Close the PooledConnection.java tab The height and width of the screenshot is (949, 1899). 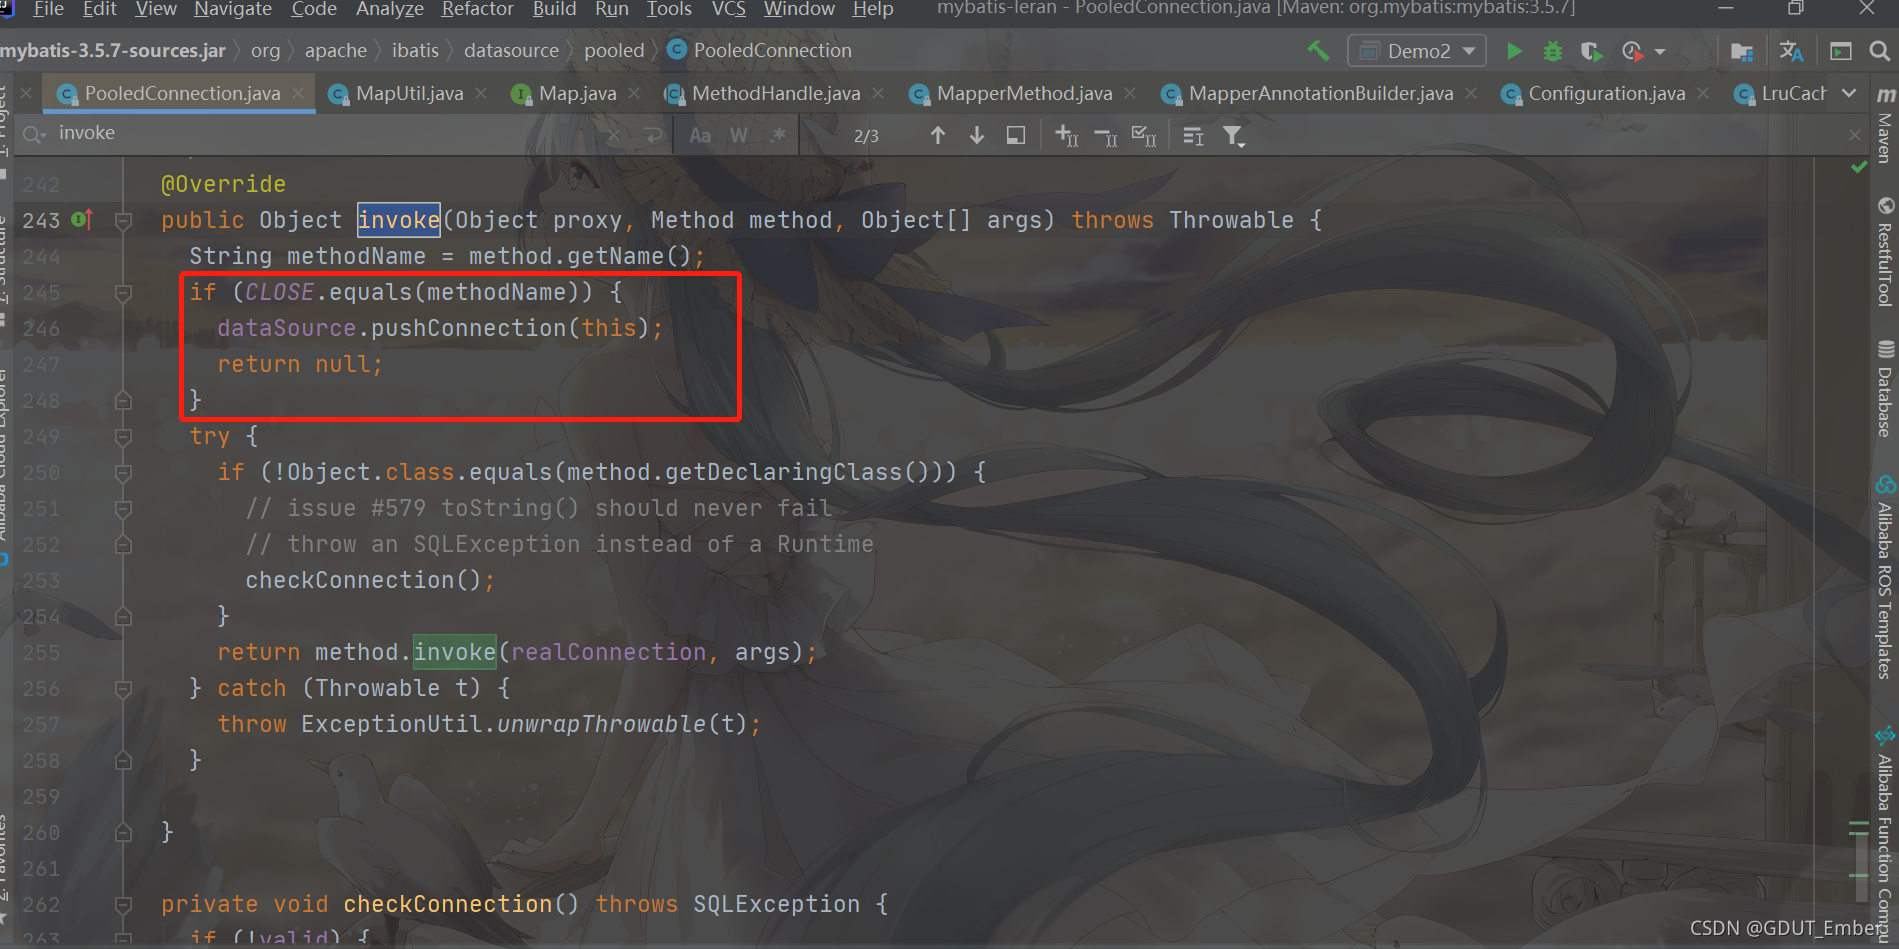(x=298, y=93)
